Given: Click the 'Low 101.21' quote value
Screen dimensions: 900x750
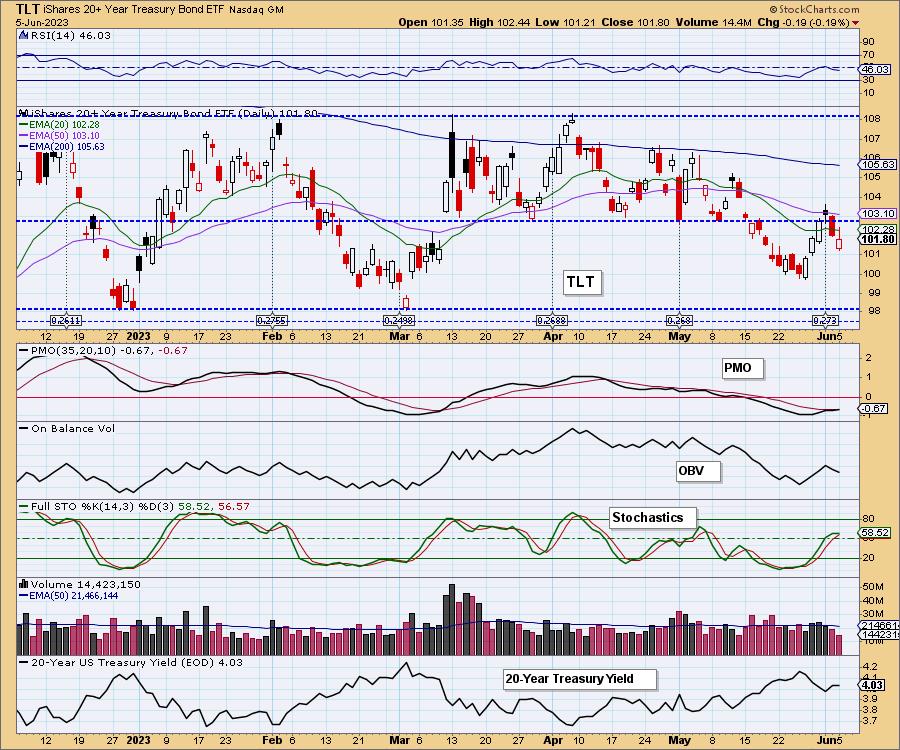Looking at the screenshot, I should click(565, 22).
